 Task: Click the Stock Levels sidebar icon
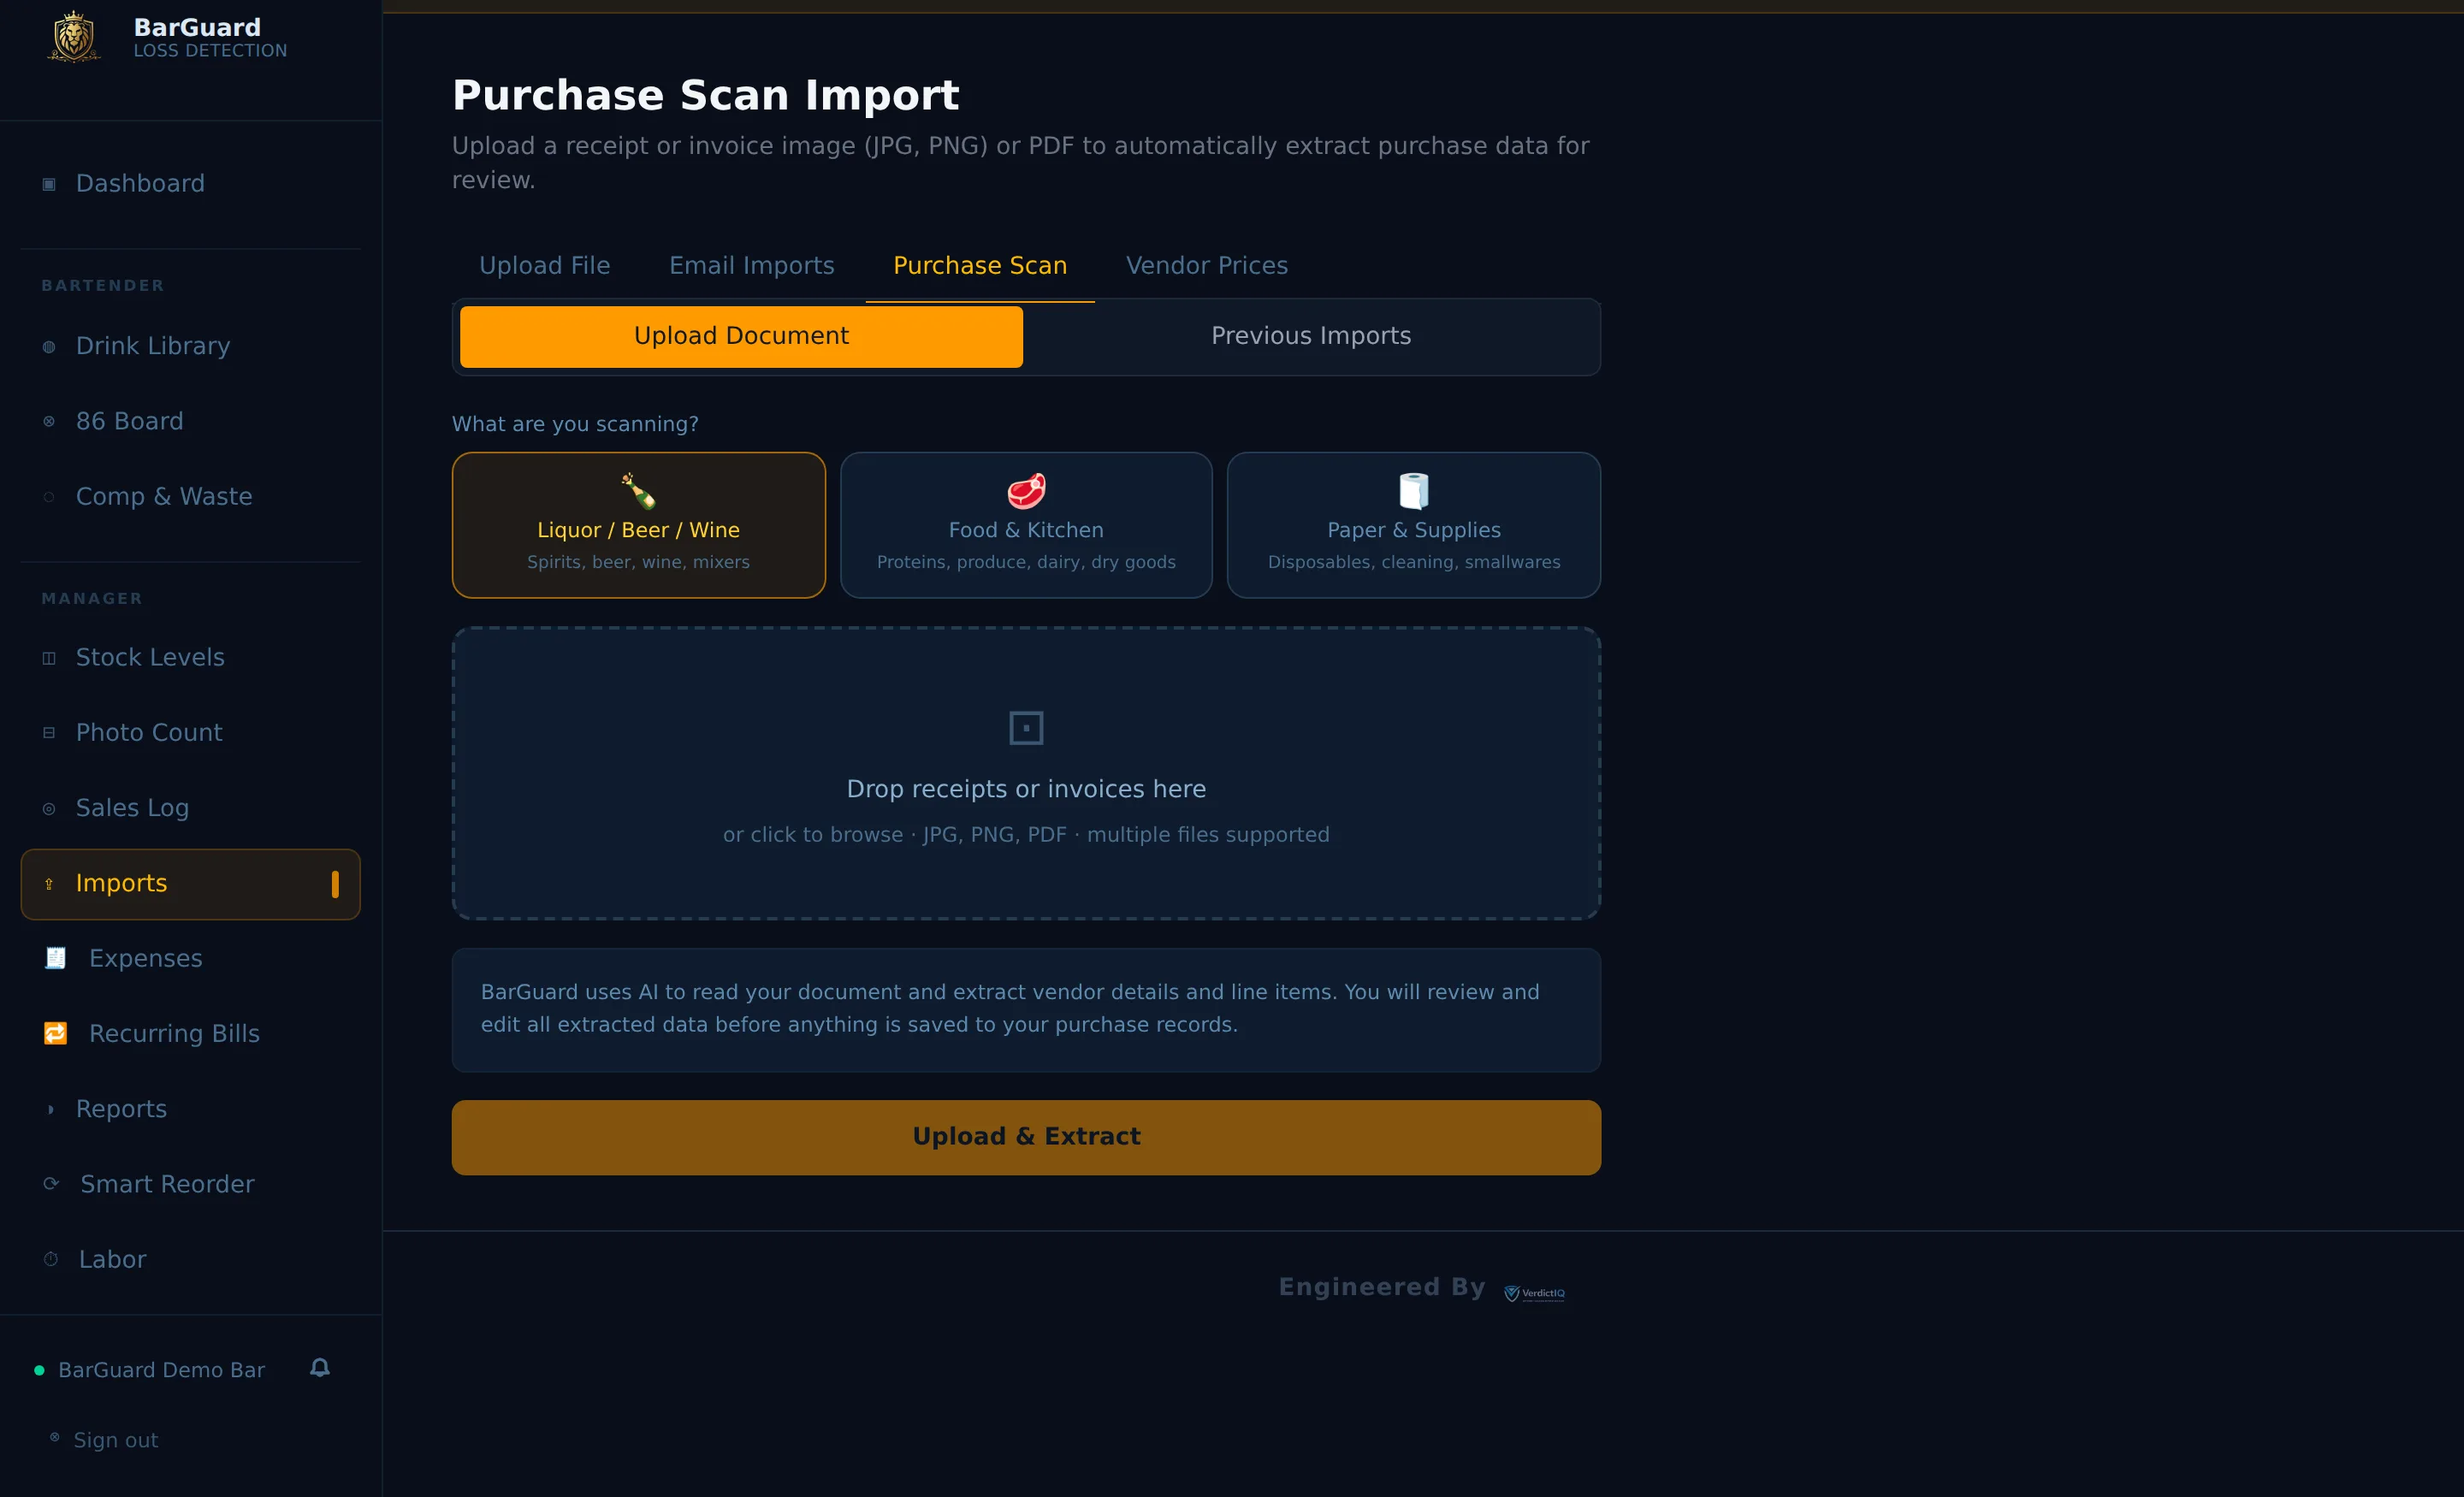tap(49, 658)
